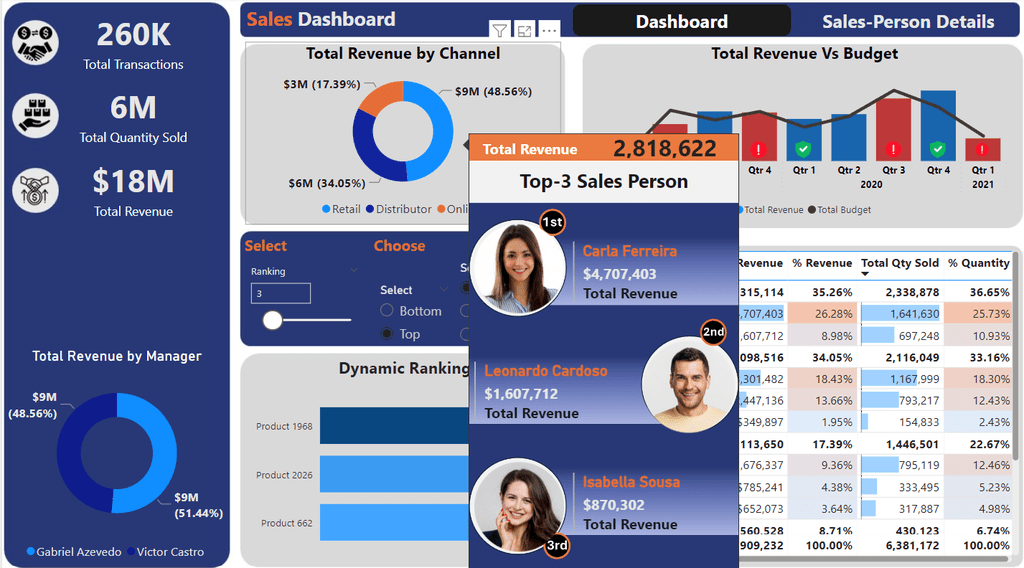Select the Top radio option

(x=387, y=334)
